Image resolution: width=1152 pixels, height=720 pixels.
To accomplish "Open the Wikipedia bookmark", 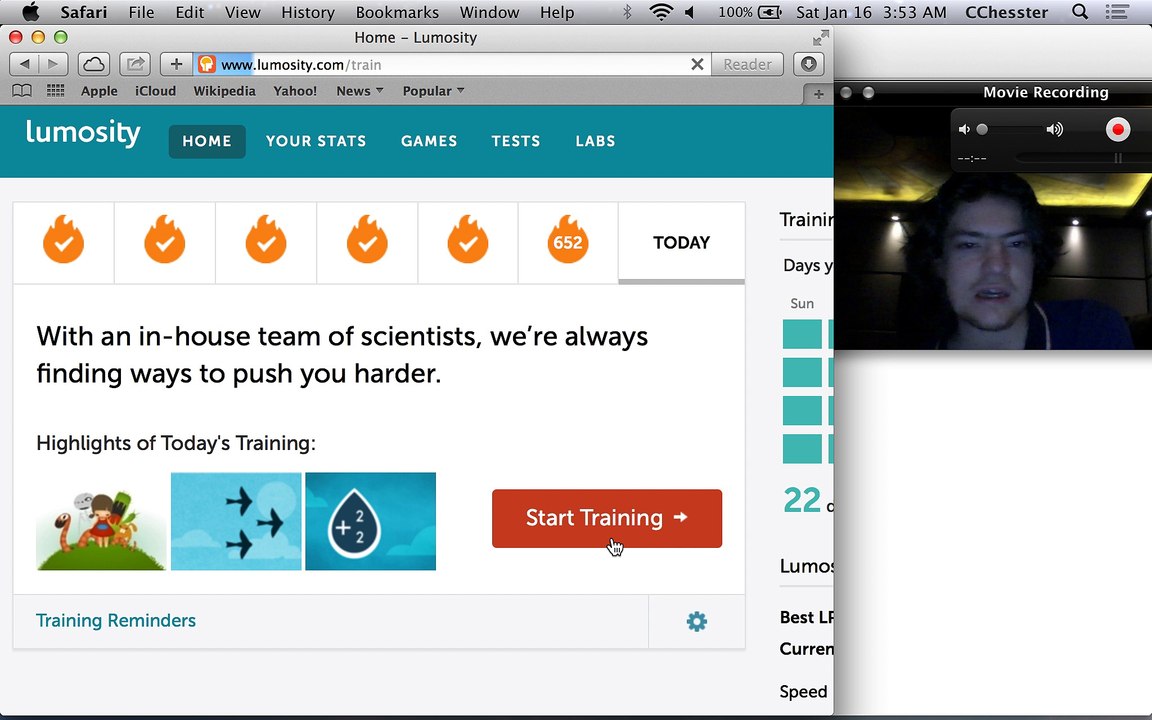I will [x=224, y=90].
